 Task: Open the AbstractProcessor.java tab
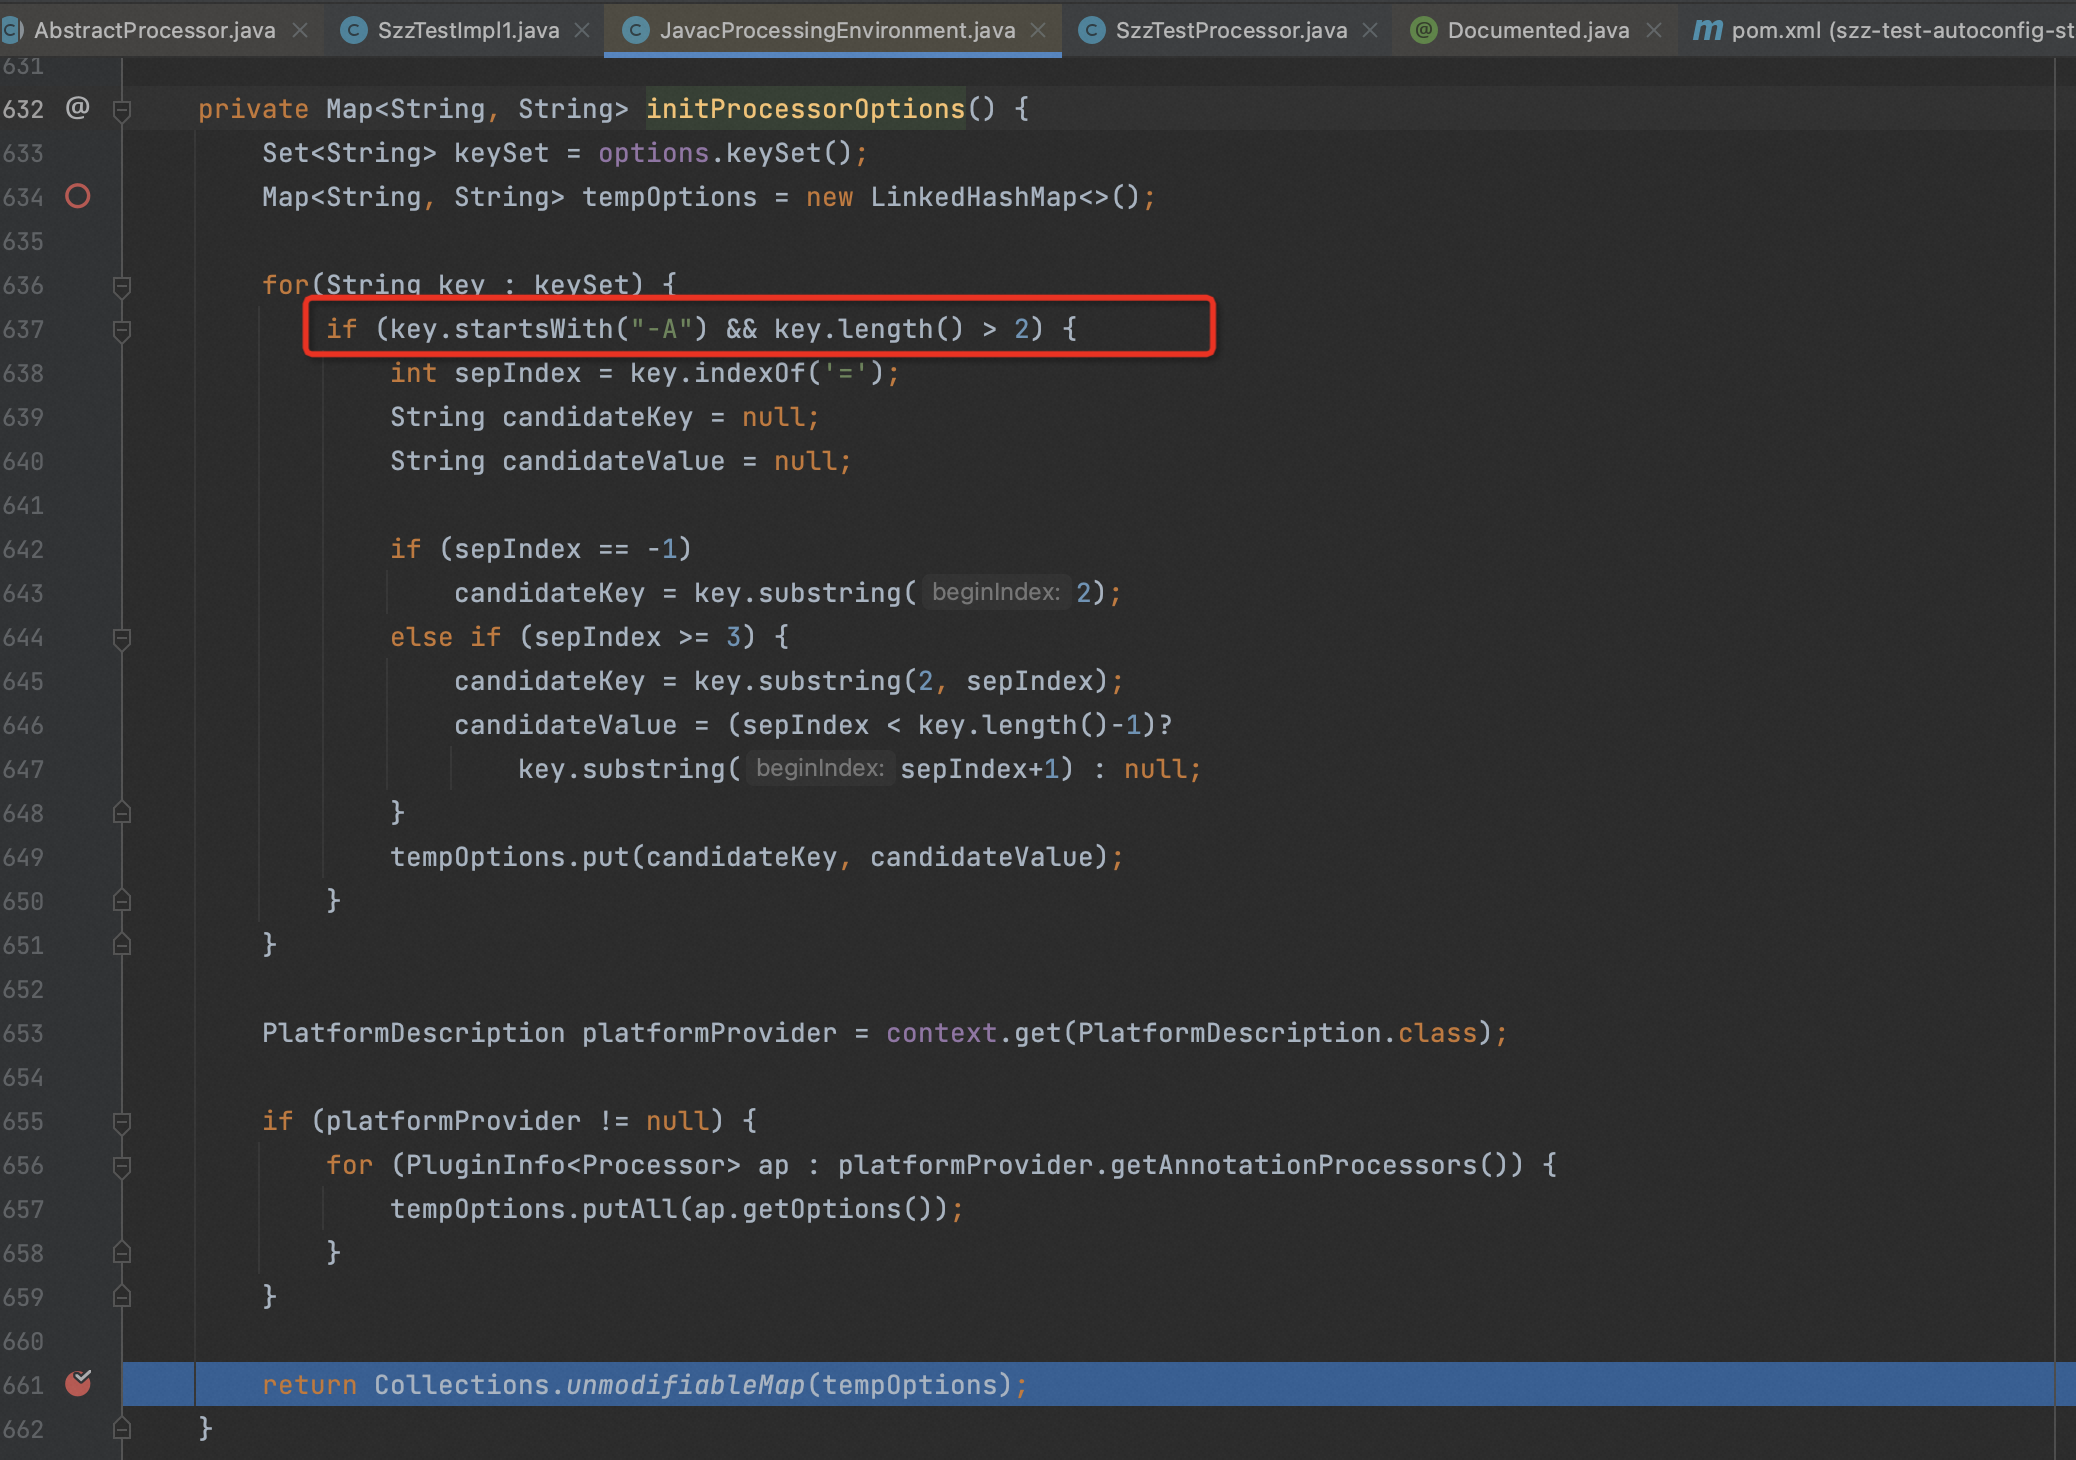pyautogui.click(x=154, y=30)
